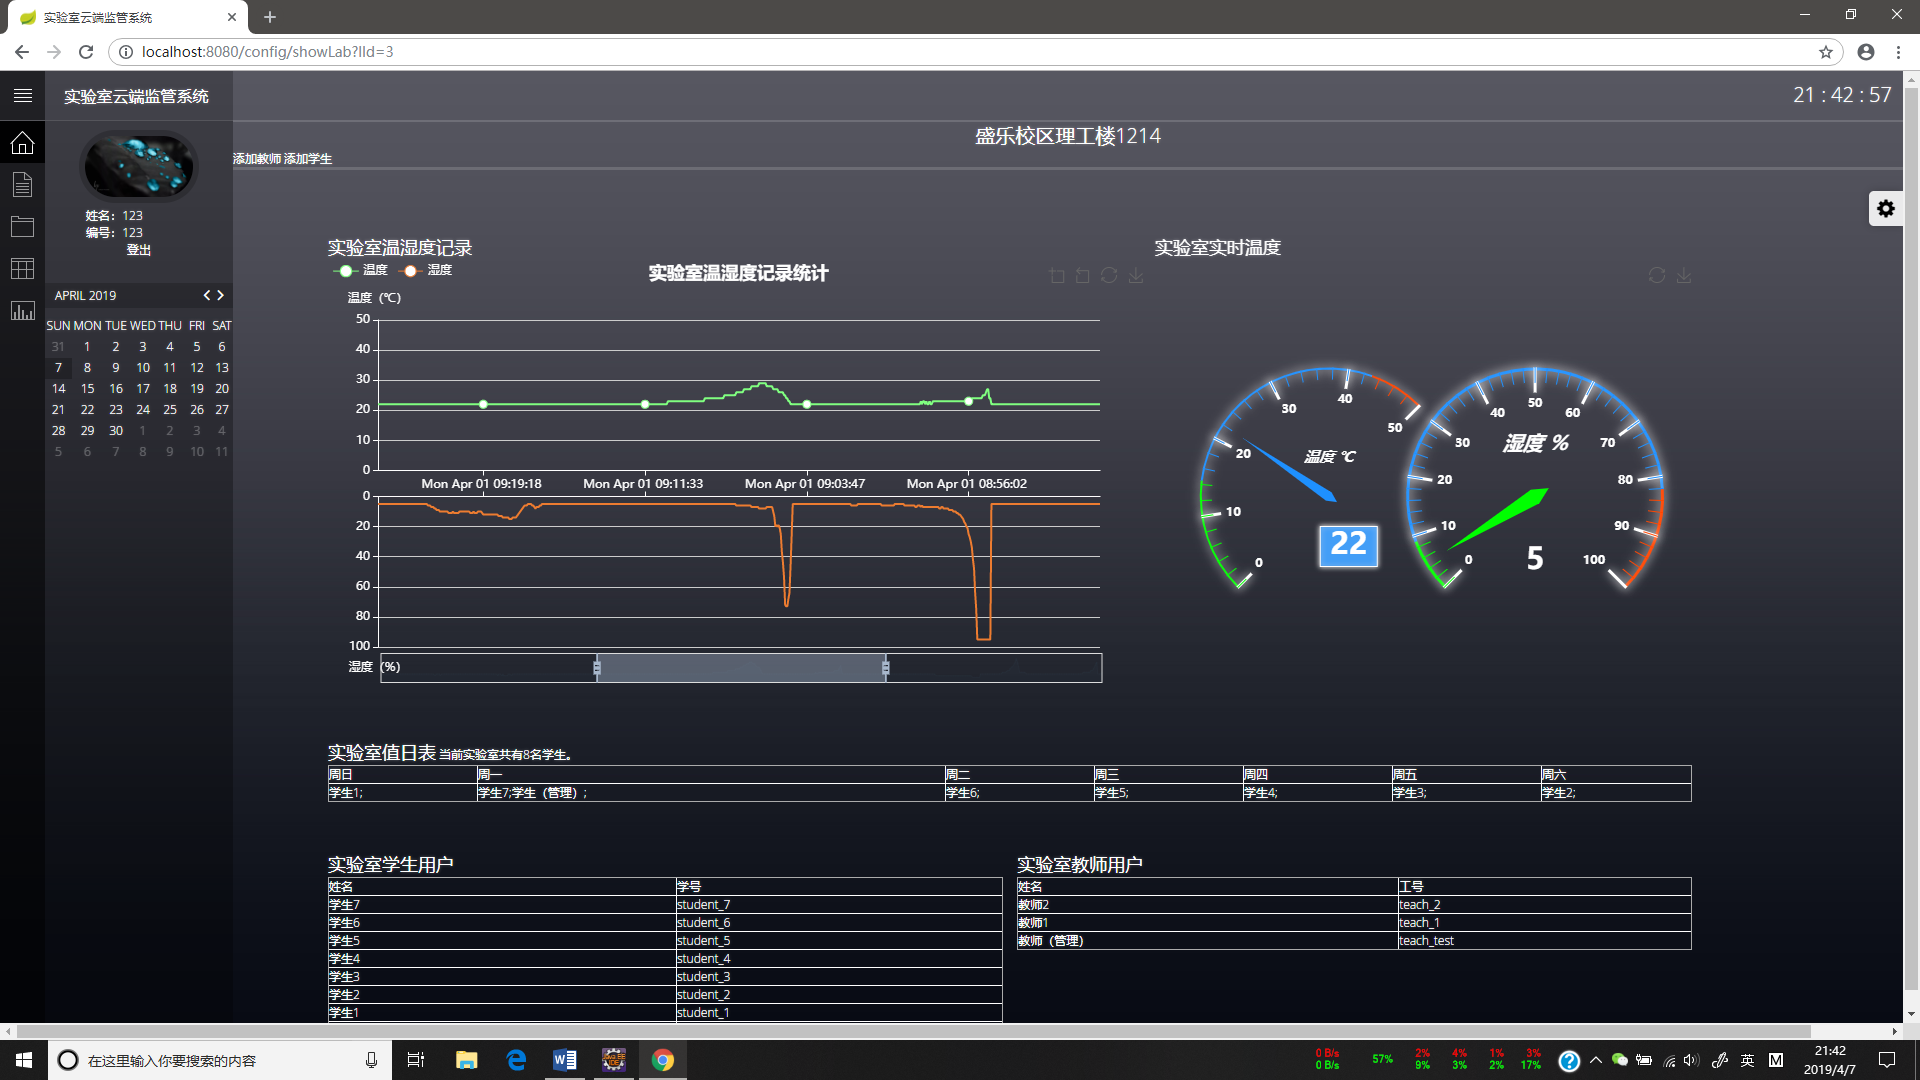The width and height of the screenshot is (1920, 1080).
Task: Click 登出 to log out
Action: pyautogui.click(x=138, y=250)
